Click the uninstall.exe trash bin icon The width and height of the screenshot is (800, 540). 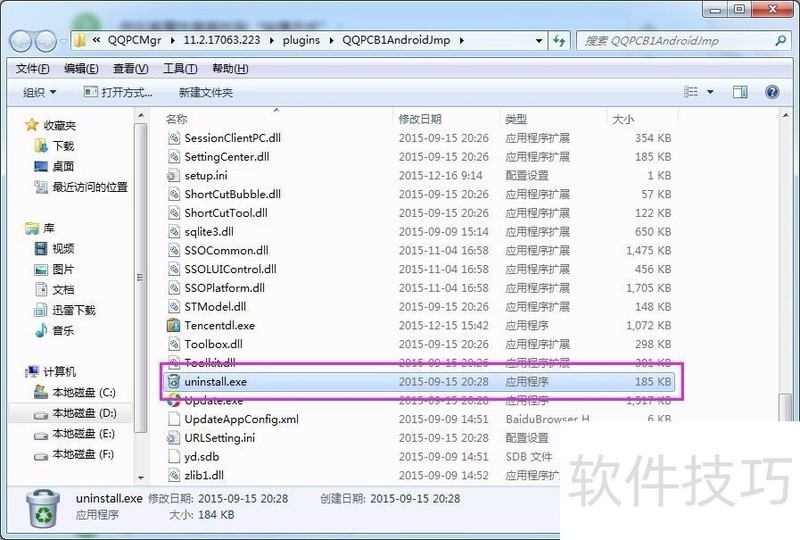(173, 381)
